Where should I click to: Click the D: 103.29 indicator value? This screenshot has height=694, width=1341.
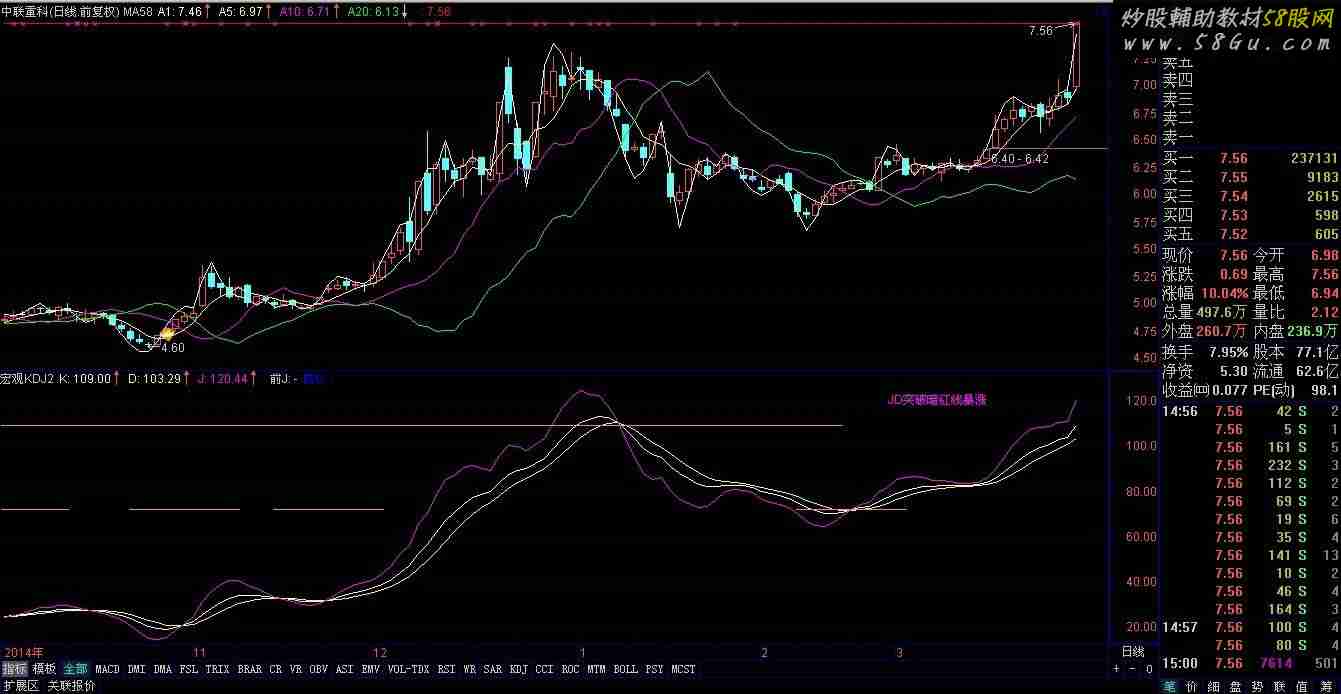155,379
